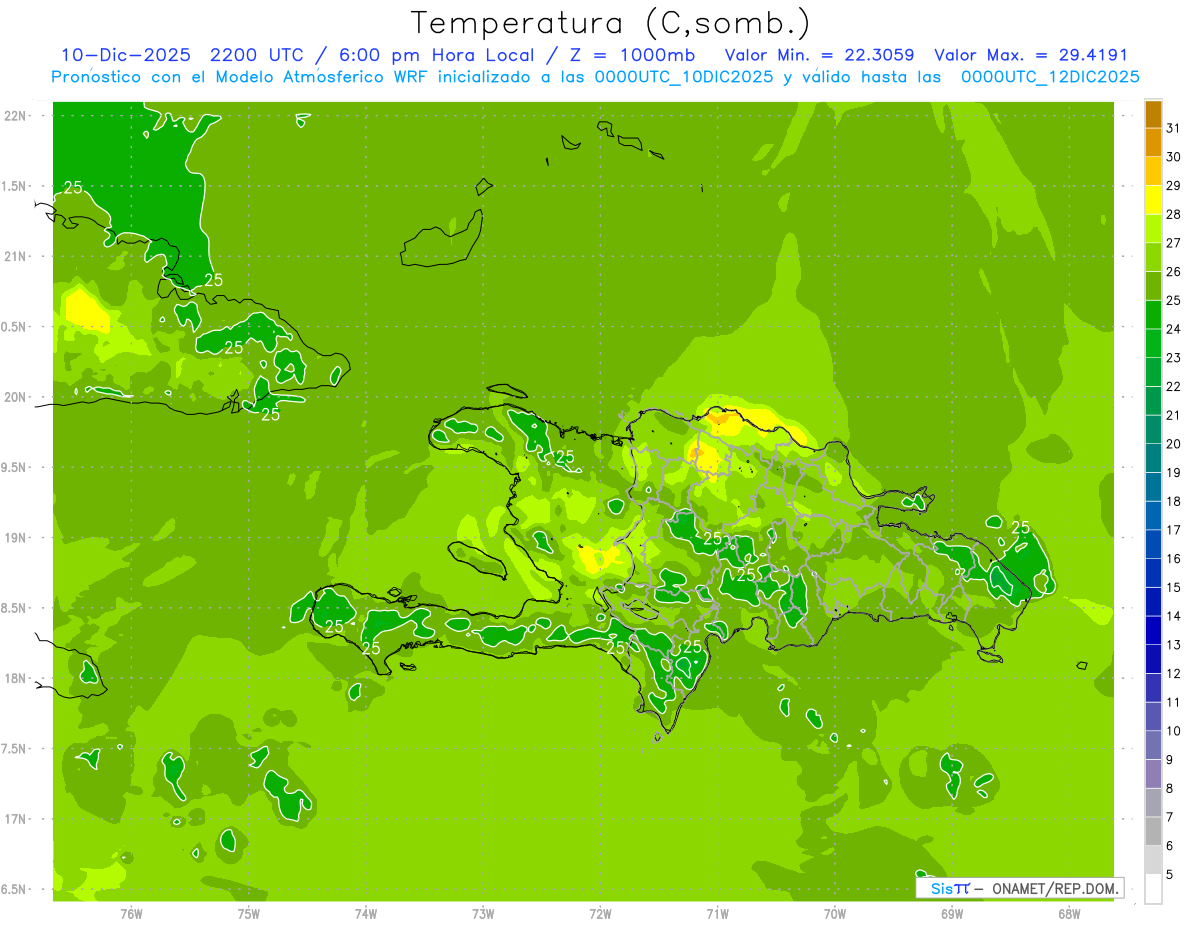Image resolution: width=1200 pixels, height=927 pixels.
Task: Click the "68W" longitude axis label
Action: [1069, 914]
